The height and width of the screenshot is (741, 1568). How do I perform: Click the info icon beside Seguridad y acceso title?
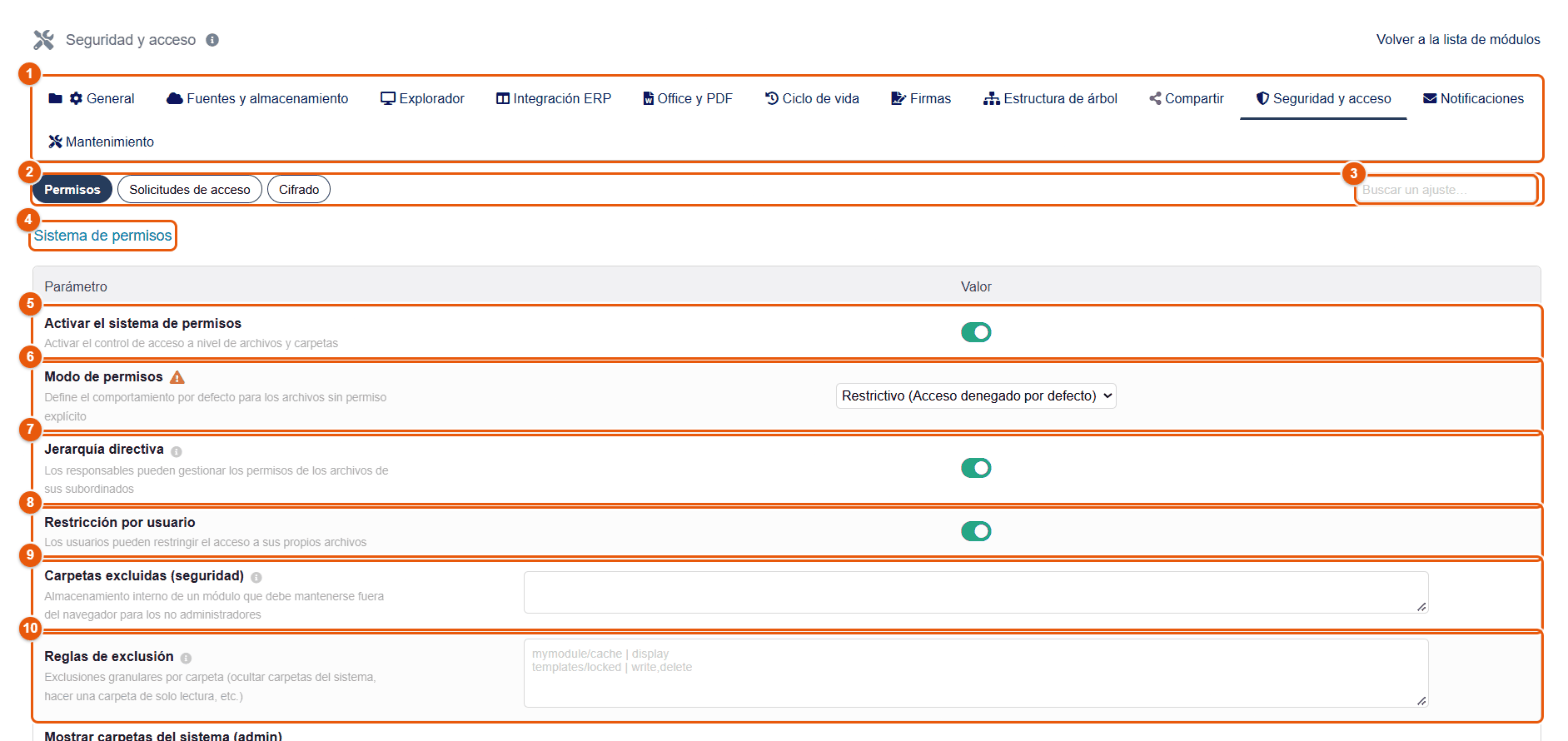(x=212, y=40)
